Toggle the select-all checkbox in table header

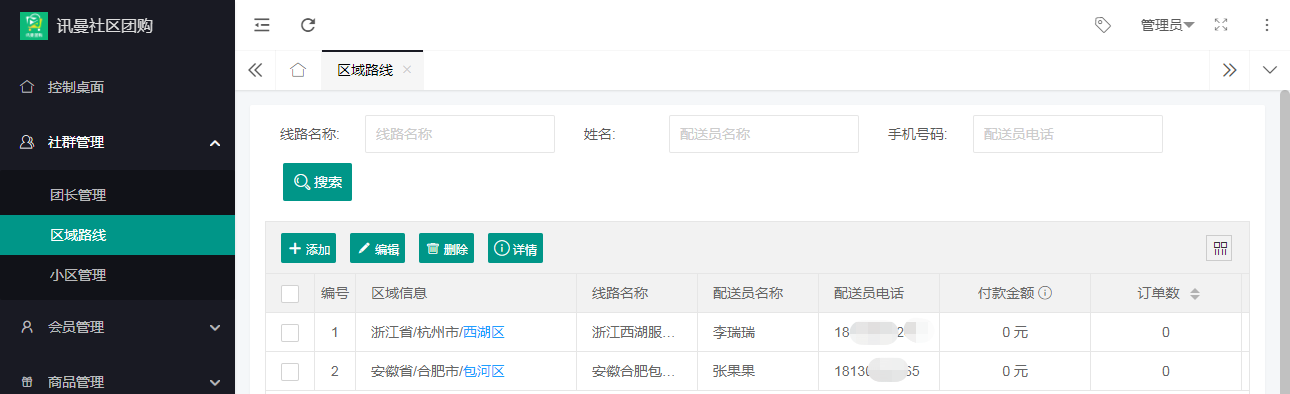click(x=290, y=293)
